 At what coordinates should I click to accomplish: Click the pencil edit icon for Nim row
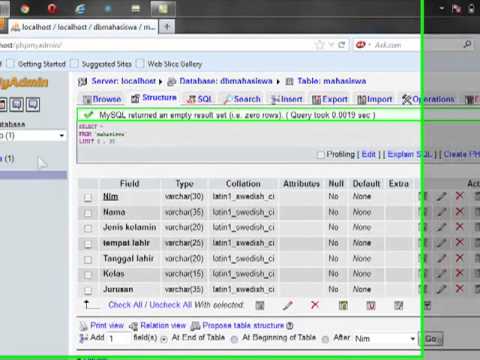[442, 196]
